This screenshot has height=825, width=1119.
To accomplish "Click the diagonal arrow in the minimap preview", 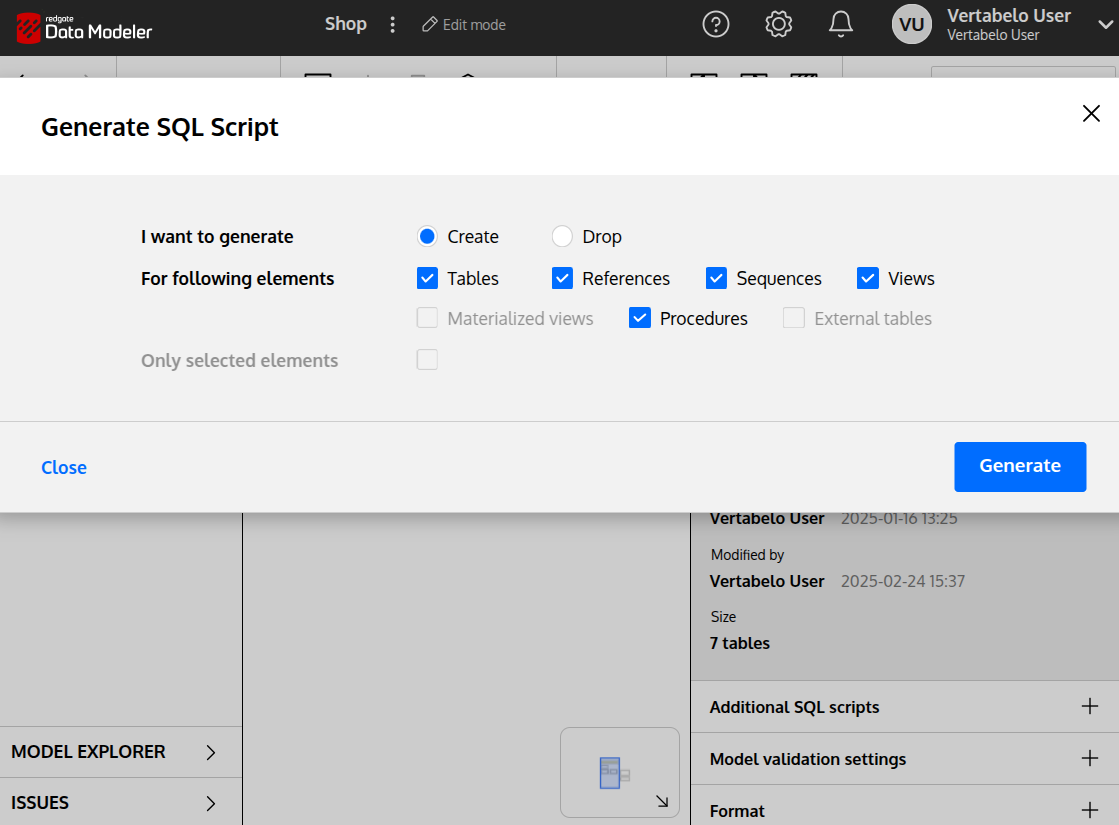I will pyautogui.click(x=661, y=800).
